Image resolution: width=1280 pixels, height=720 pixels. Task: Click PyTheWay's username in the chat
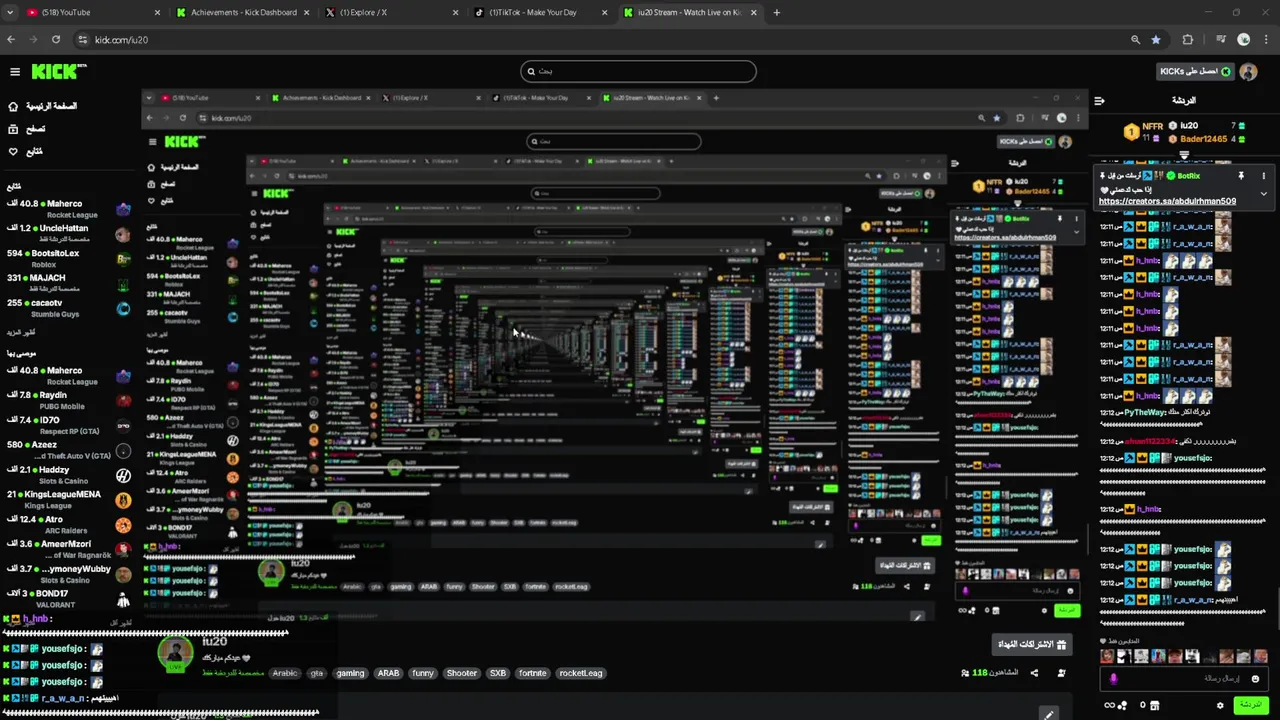[1144, 412]
